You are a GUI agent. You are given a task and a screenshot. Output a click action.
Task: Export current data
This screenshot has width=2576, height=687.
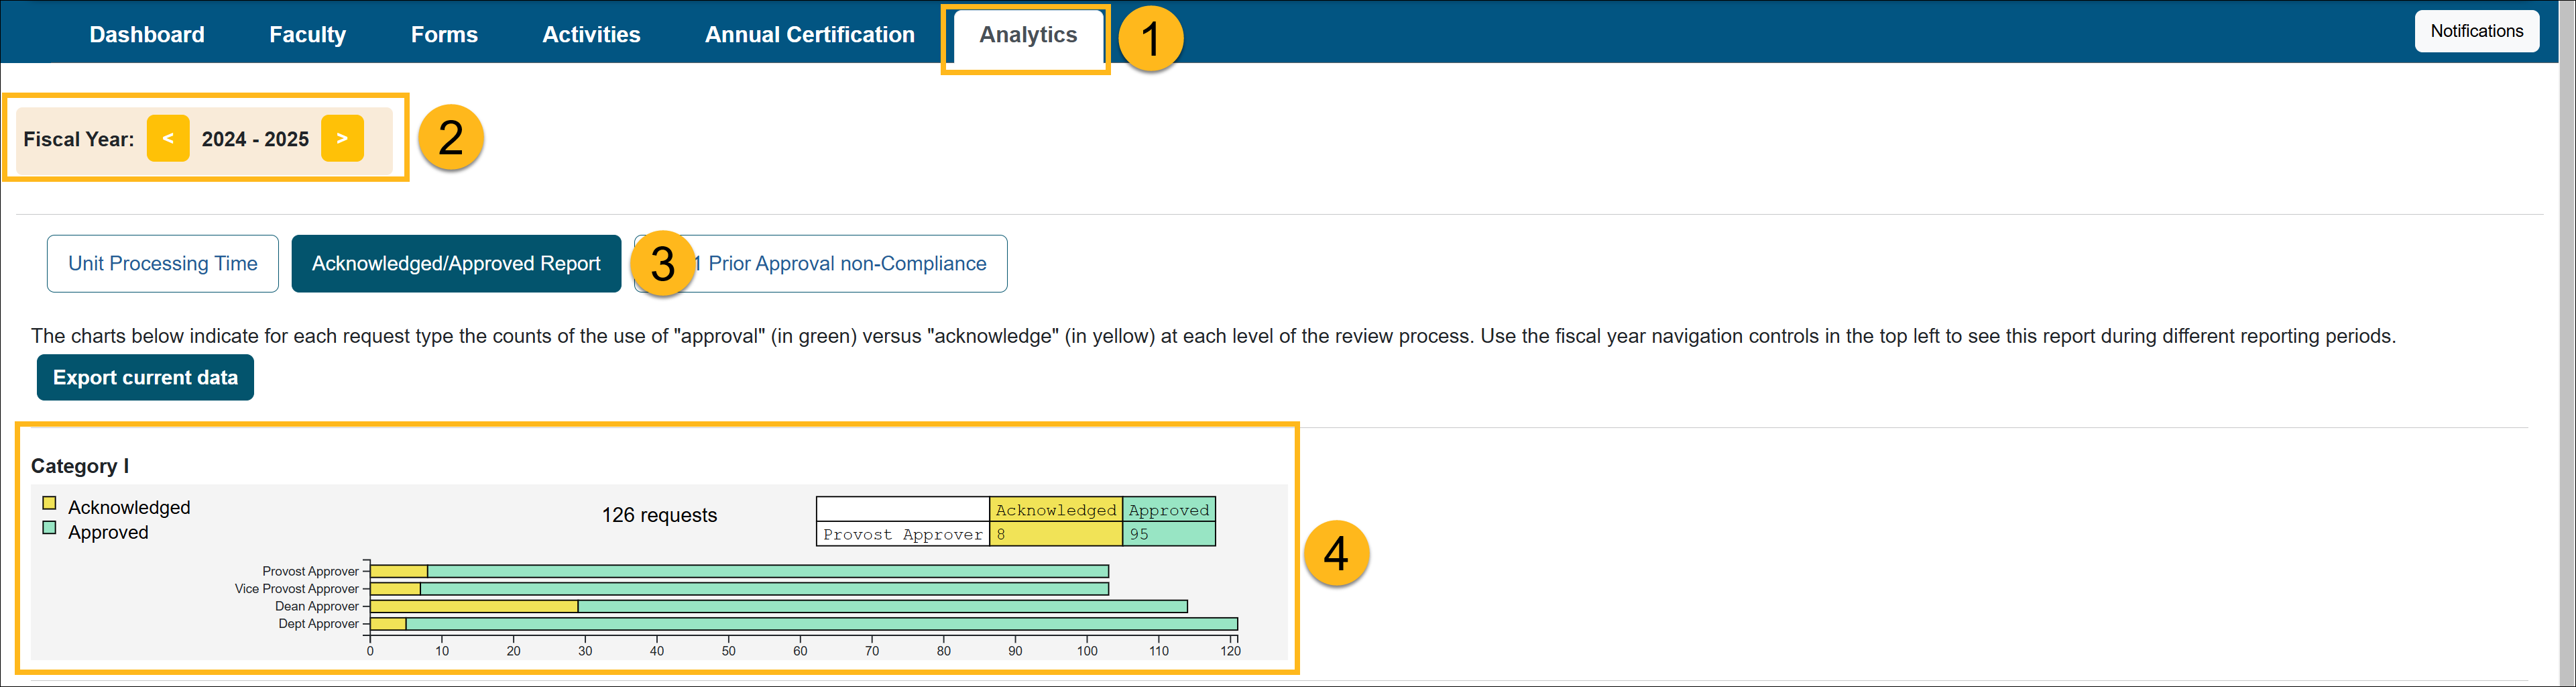pos(145,377)
